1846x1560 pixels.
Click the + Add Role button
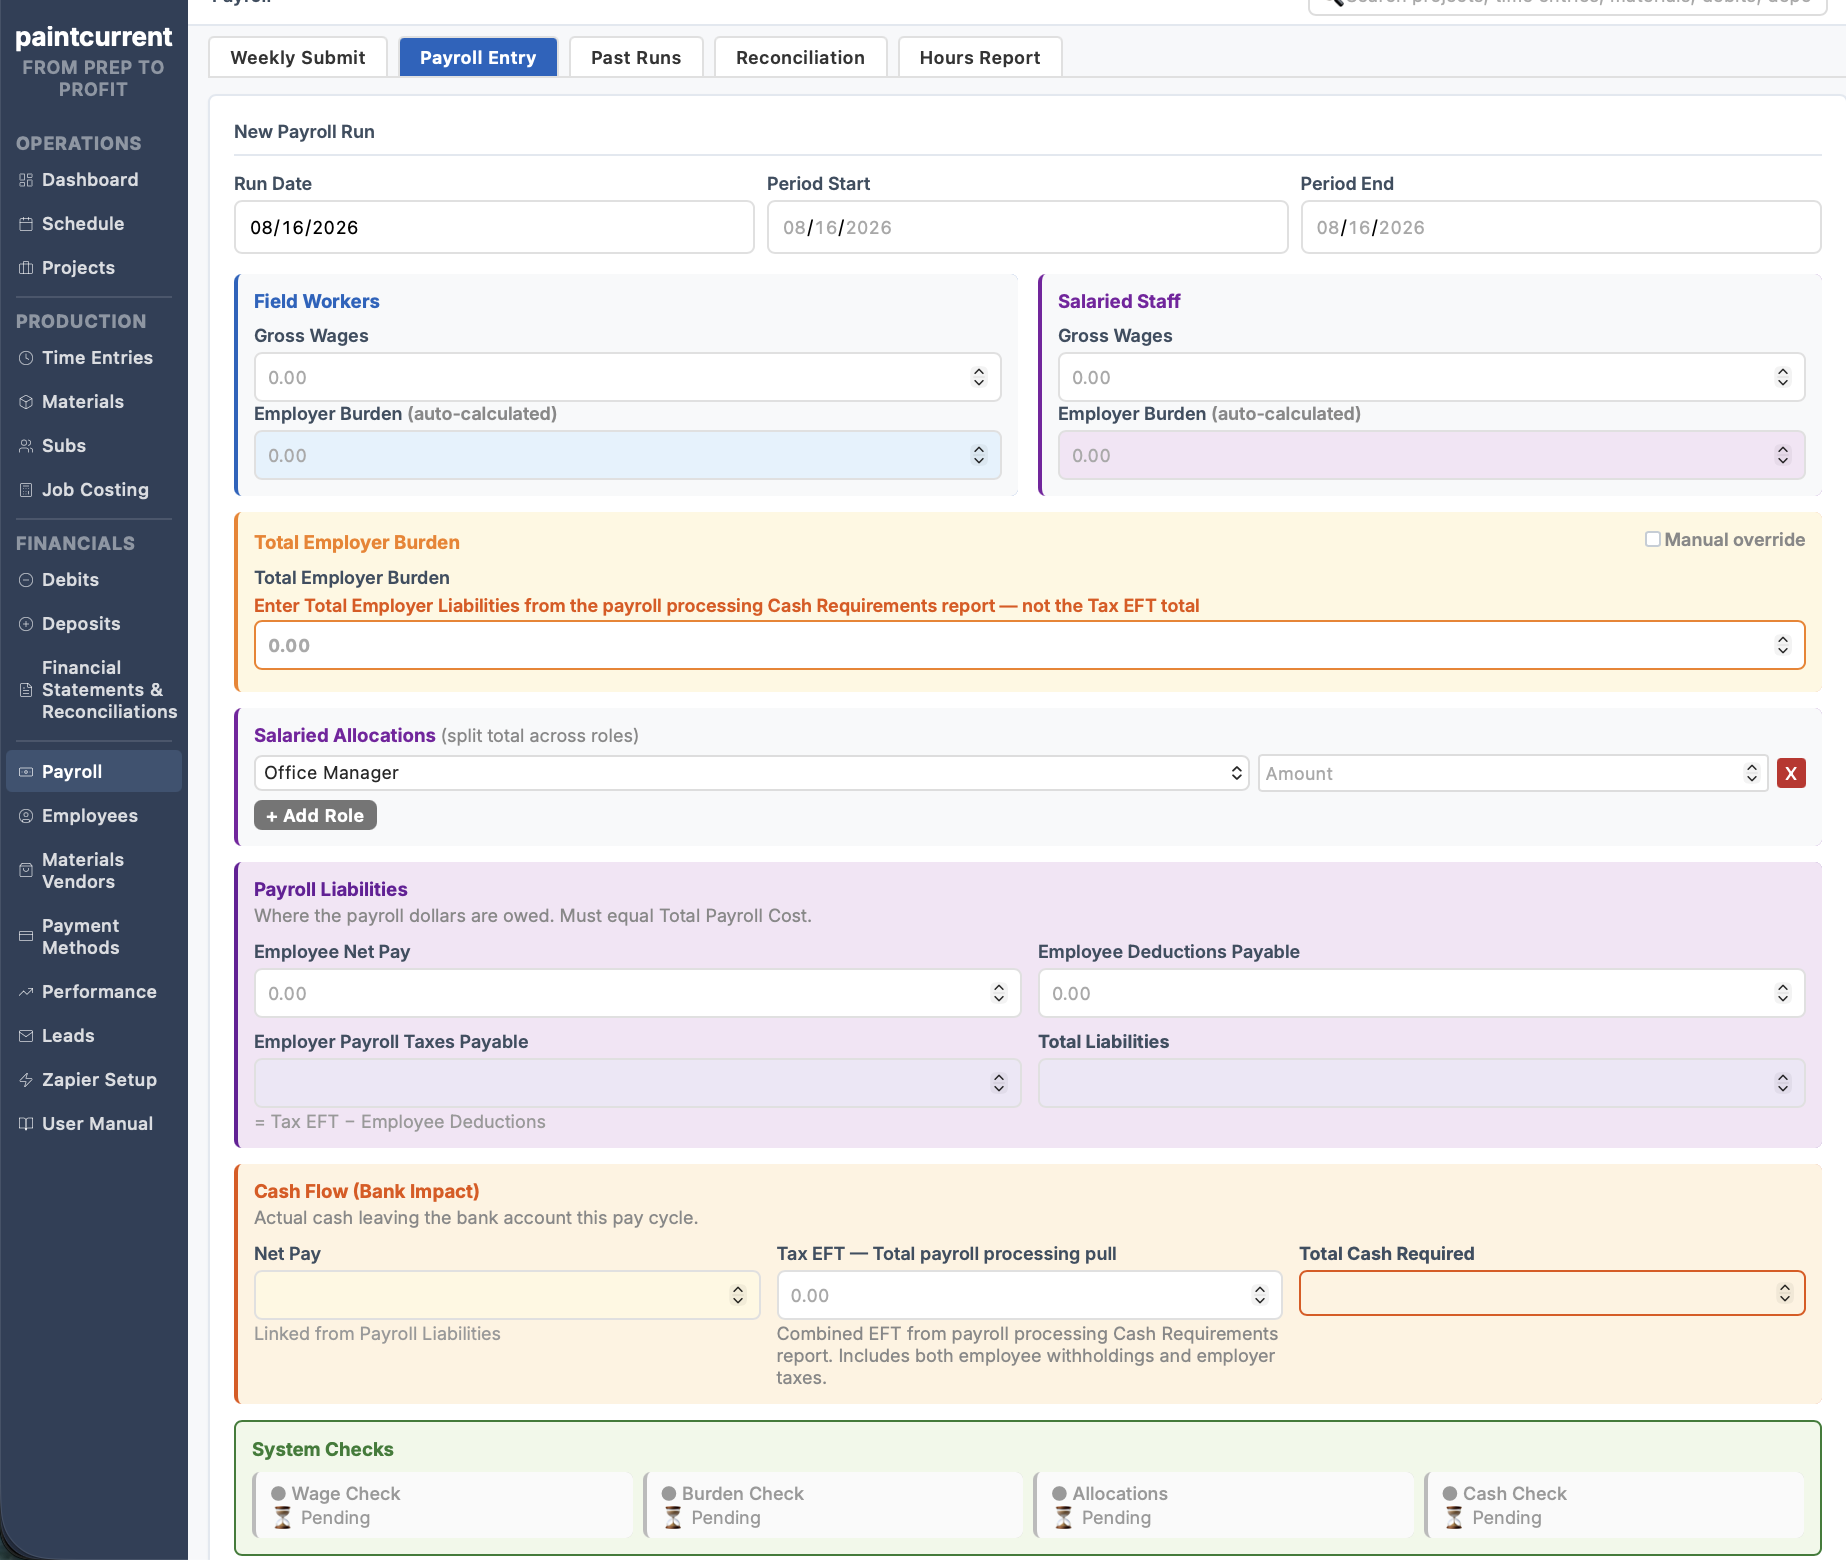coord(315,816)
